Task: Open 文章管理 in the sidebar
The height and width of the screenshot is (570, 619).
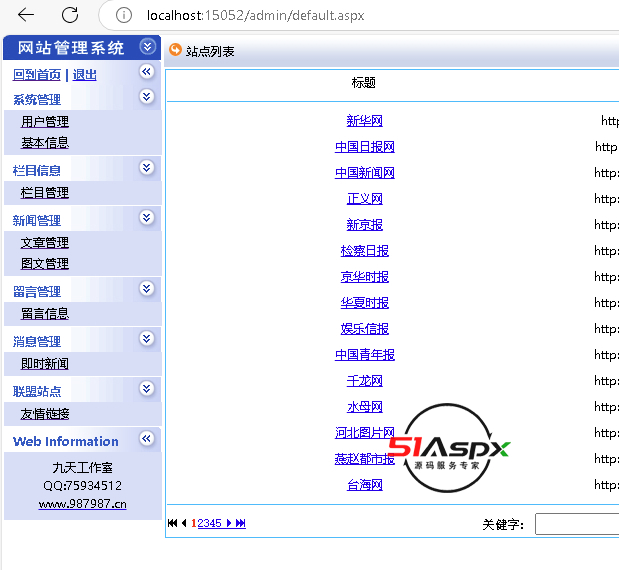Action: click(45, 243)
